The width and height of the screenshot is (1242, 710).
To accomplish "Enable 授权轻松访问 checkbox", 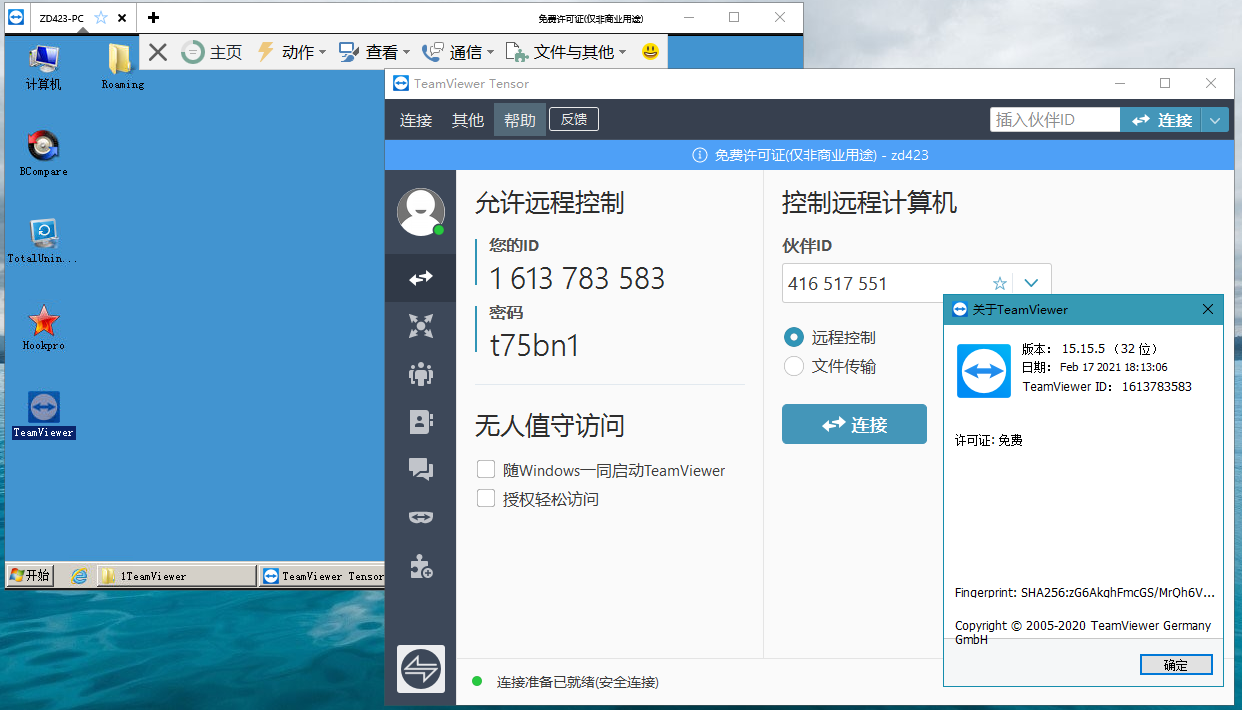I will tap(486, 498).
